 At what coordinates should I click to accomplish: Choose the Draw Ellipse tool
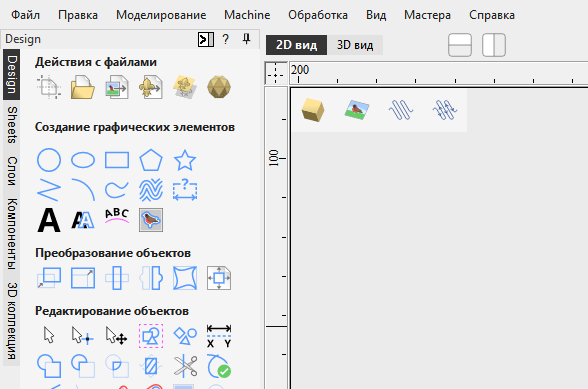point(83,160)
